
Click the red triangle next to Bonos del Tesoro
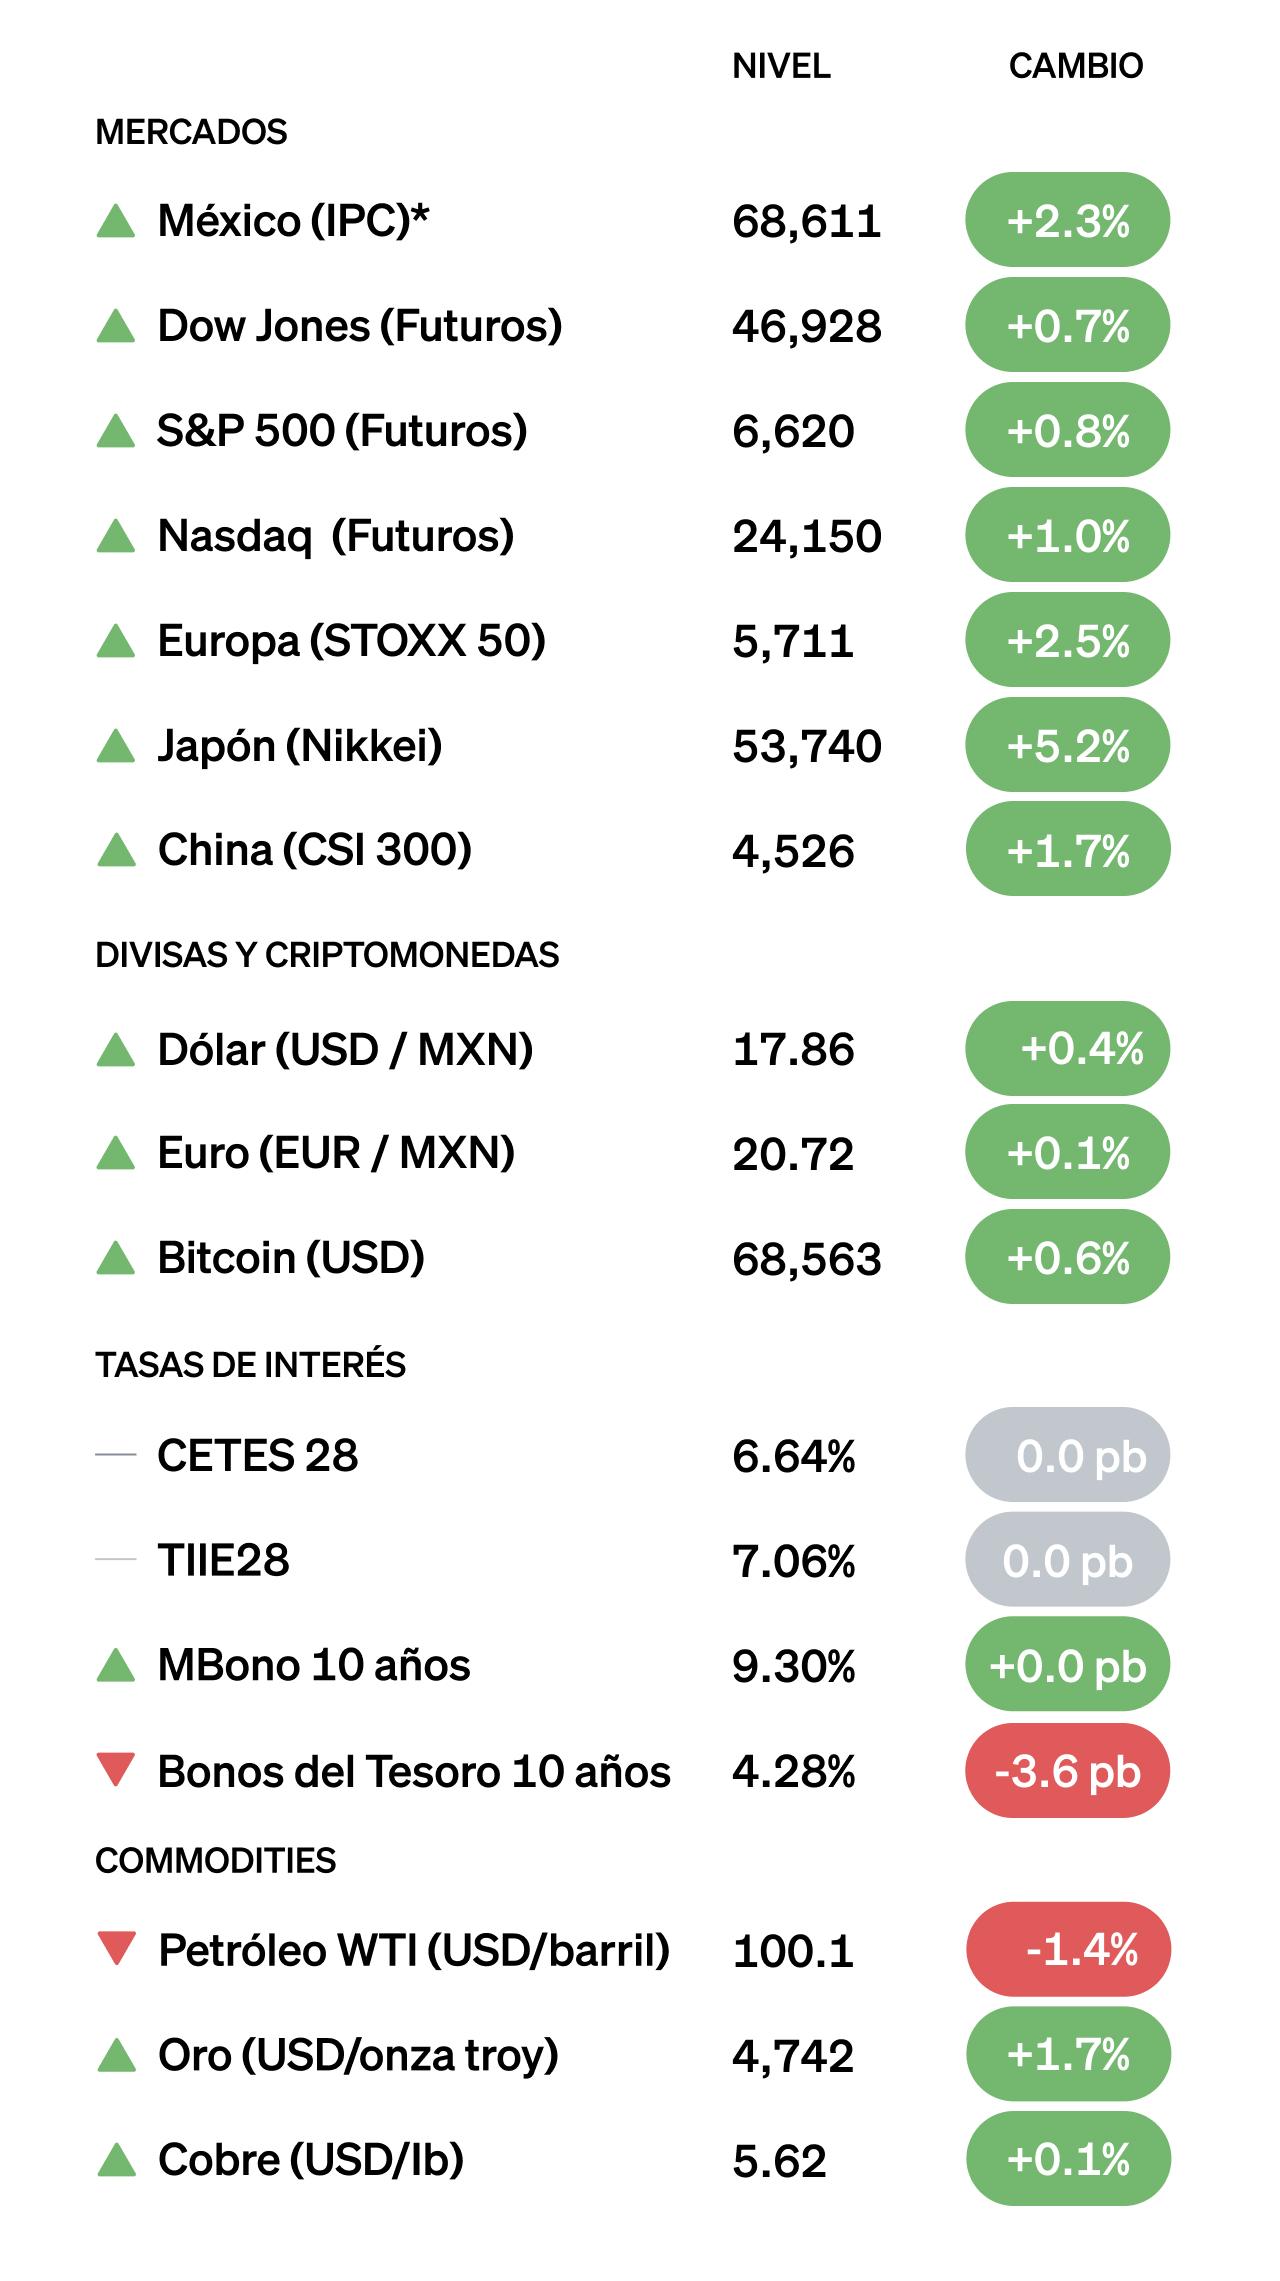116,1769
